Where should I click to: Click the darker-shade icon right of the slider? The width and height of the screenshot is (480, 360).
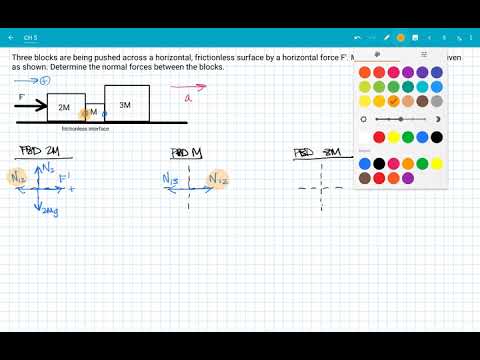click(438, 119)
